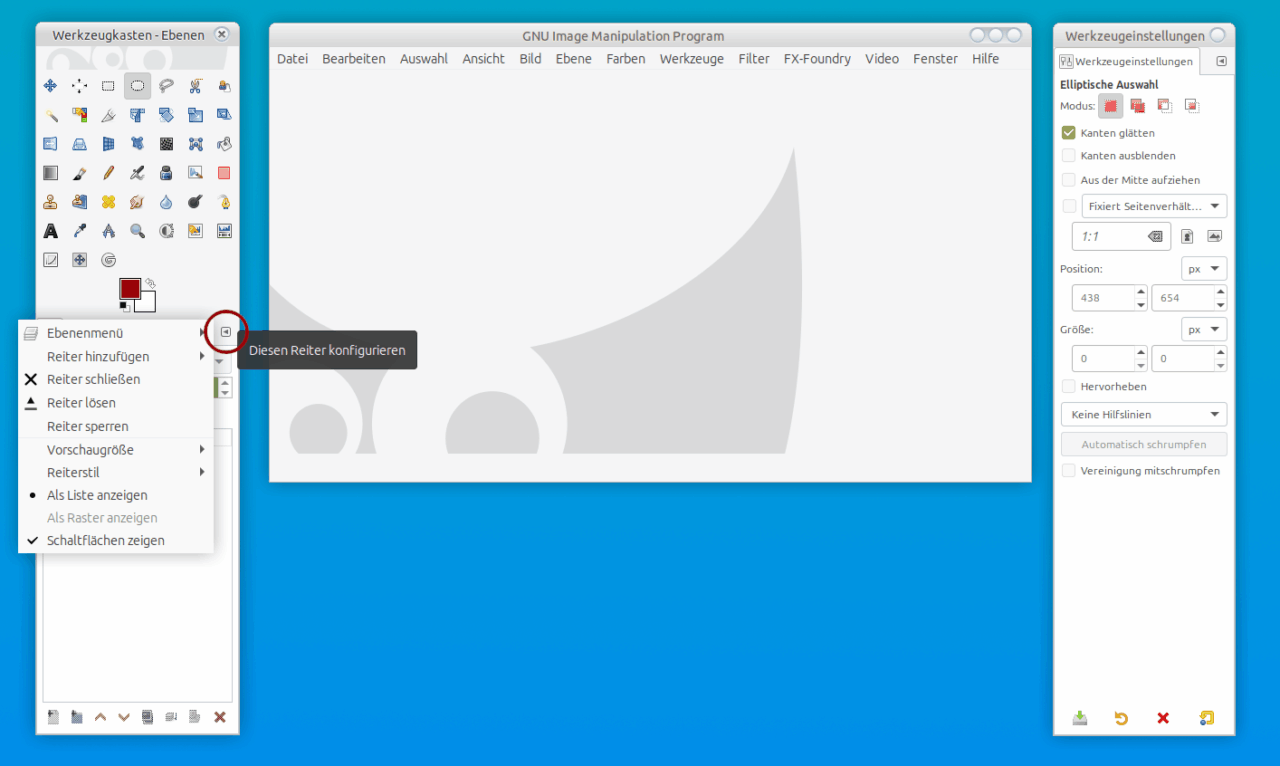Choose 'Add to selection' mode icon
The height and width of the screenshot is (766, 1280).
click(x=1137, y=105)
